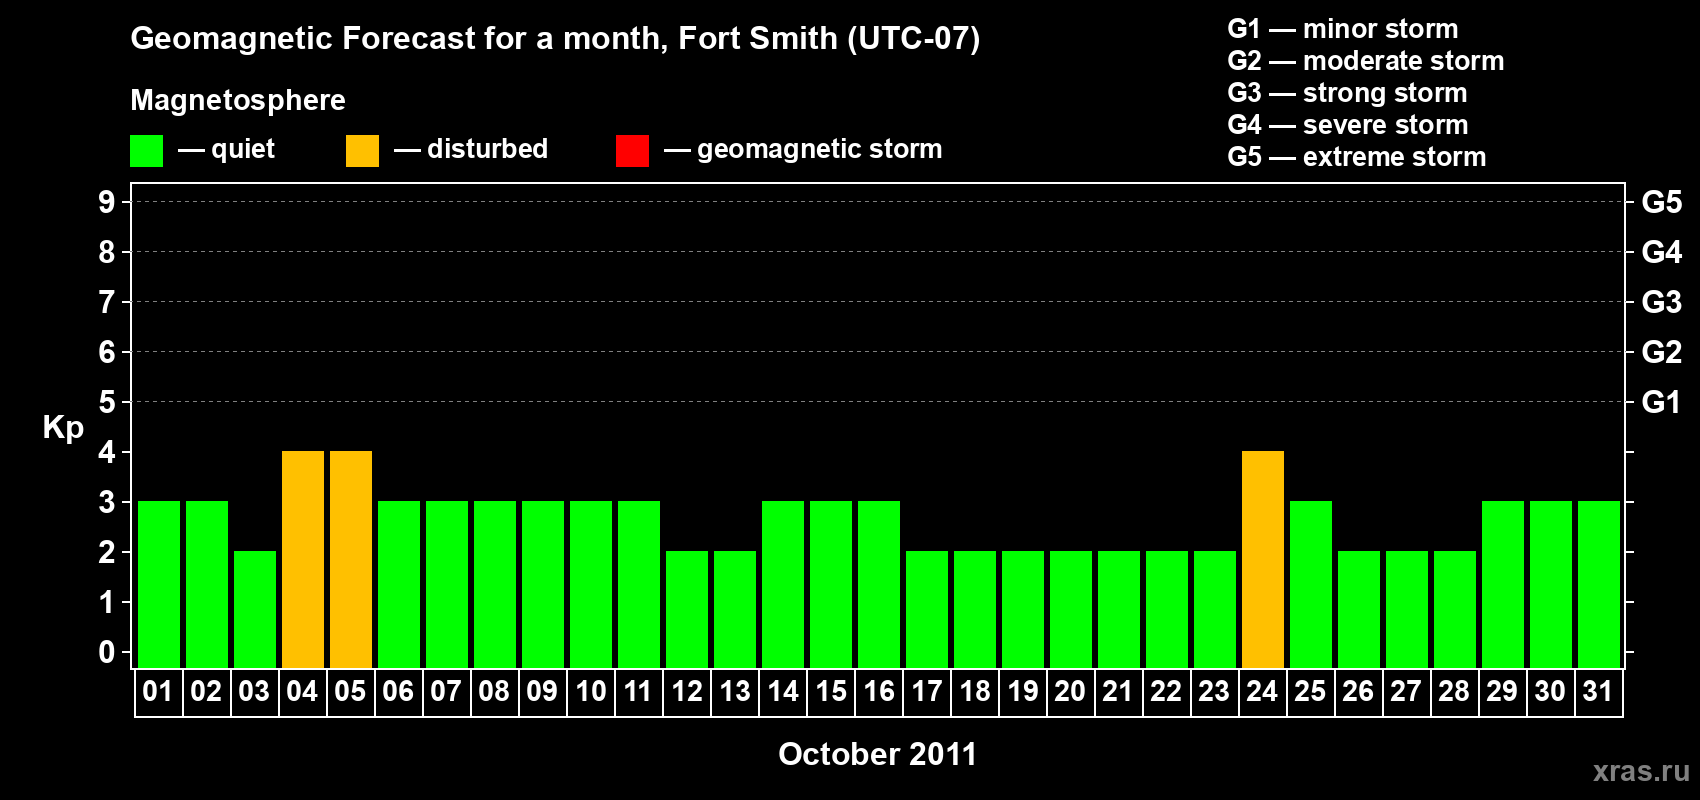Viewport: 1700px width, 800px height.
Task: Click the 'quiet' legend label
Action: coord(243,149)
